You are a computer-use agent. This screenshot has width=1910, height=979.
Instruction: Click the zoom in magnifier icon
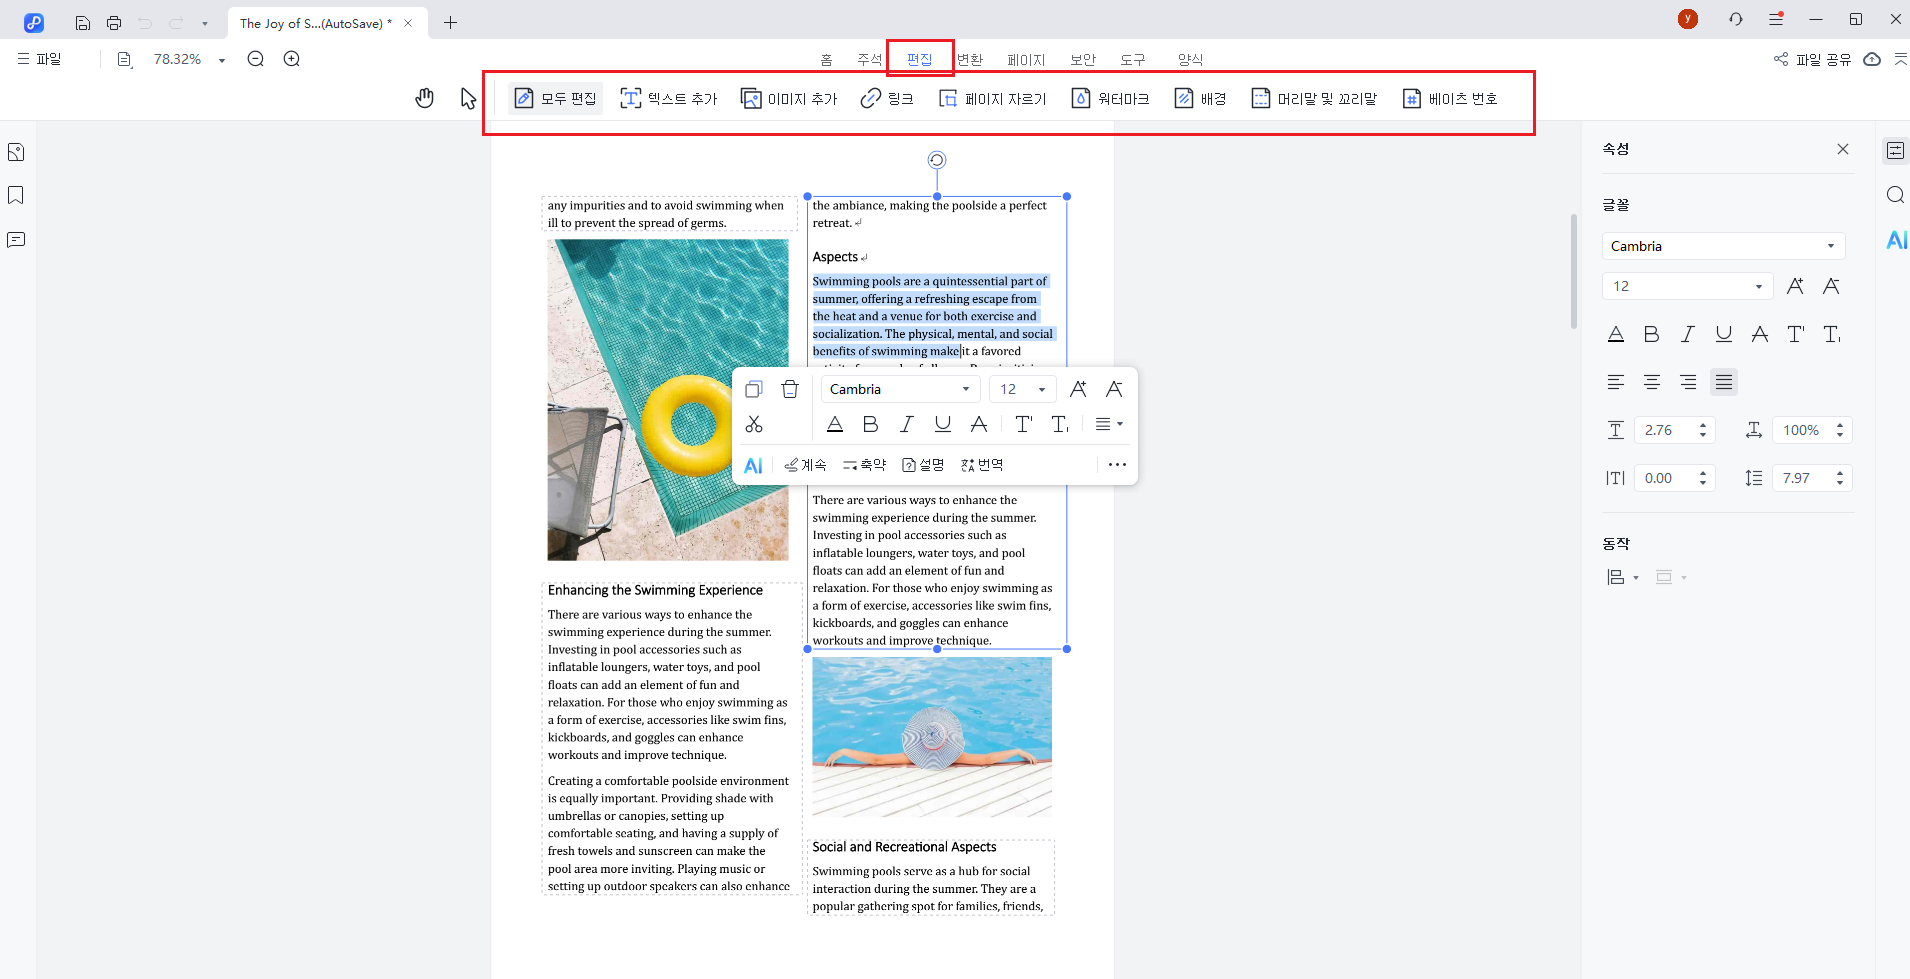click(x=292, y=59)
